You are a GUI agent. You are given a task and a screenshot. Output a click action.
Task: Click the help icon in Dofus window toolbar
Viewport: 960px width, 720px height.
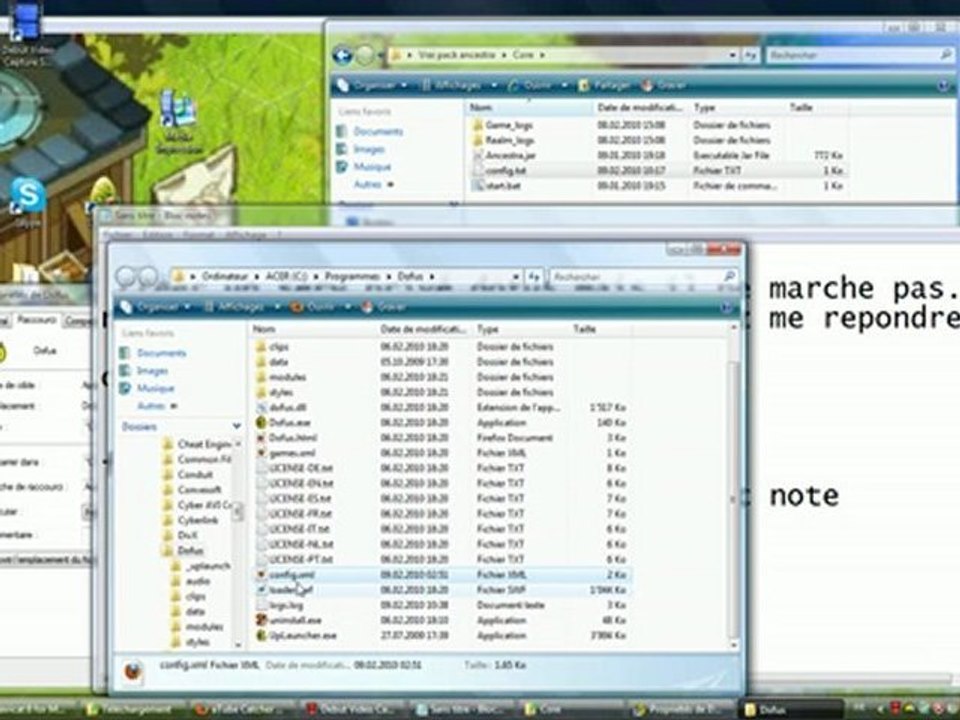[726, 307]
